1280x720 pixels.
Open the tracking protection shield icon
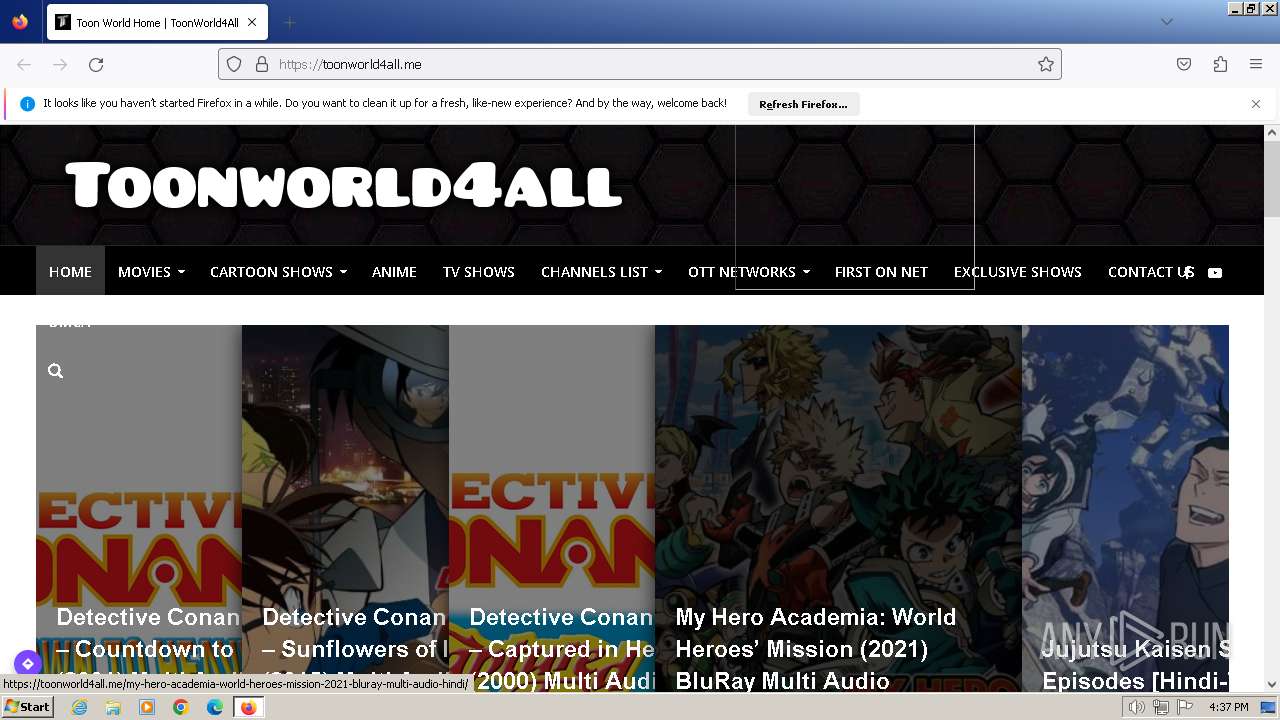coord(234,64)
